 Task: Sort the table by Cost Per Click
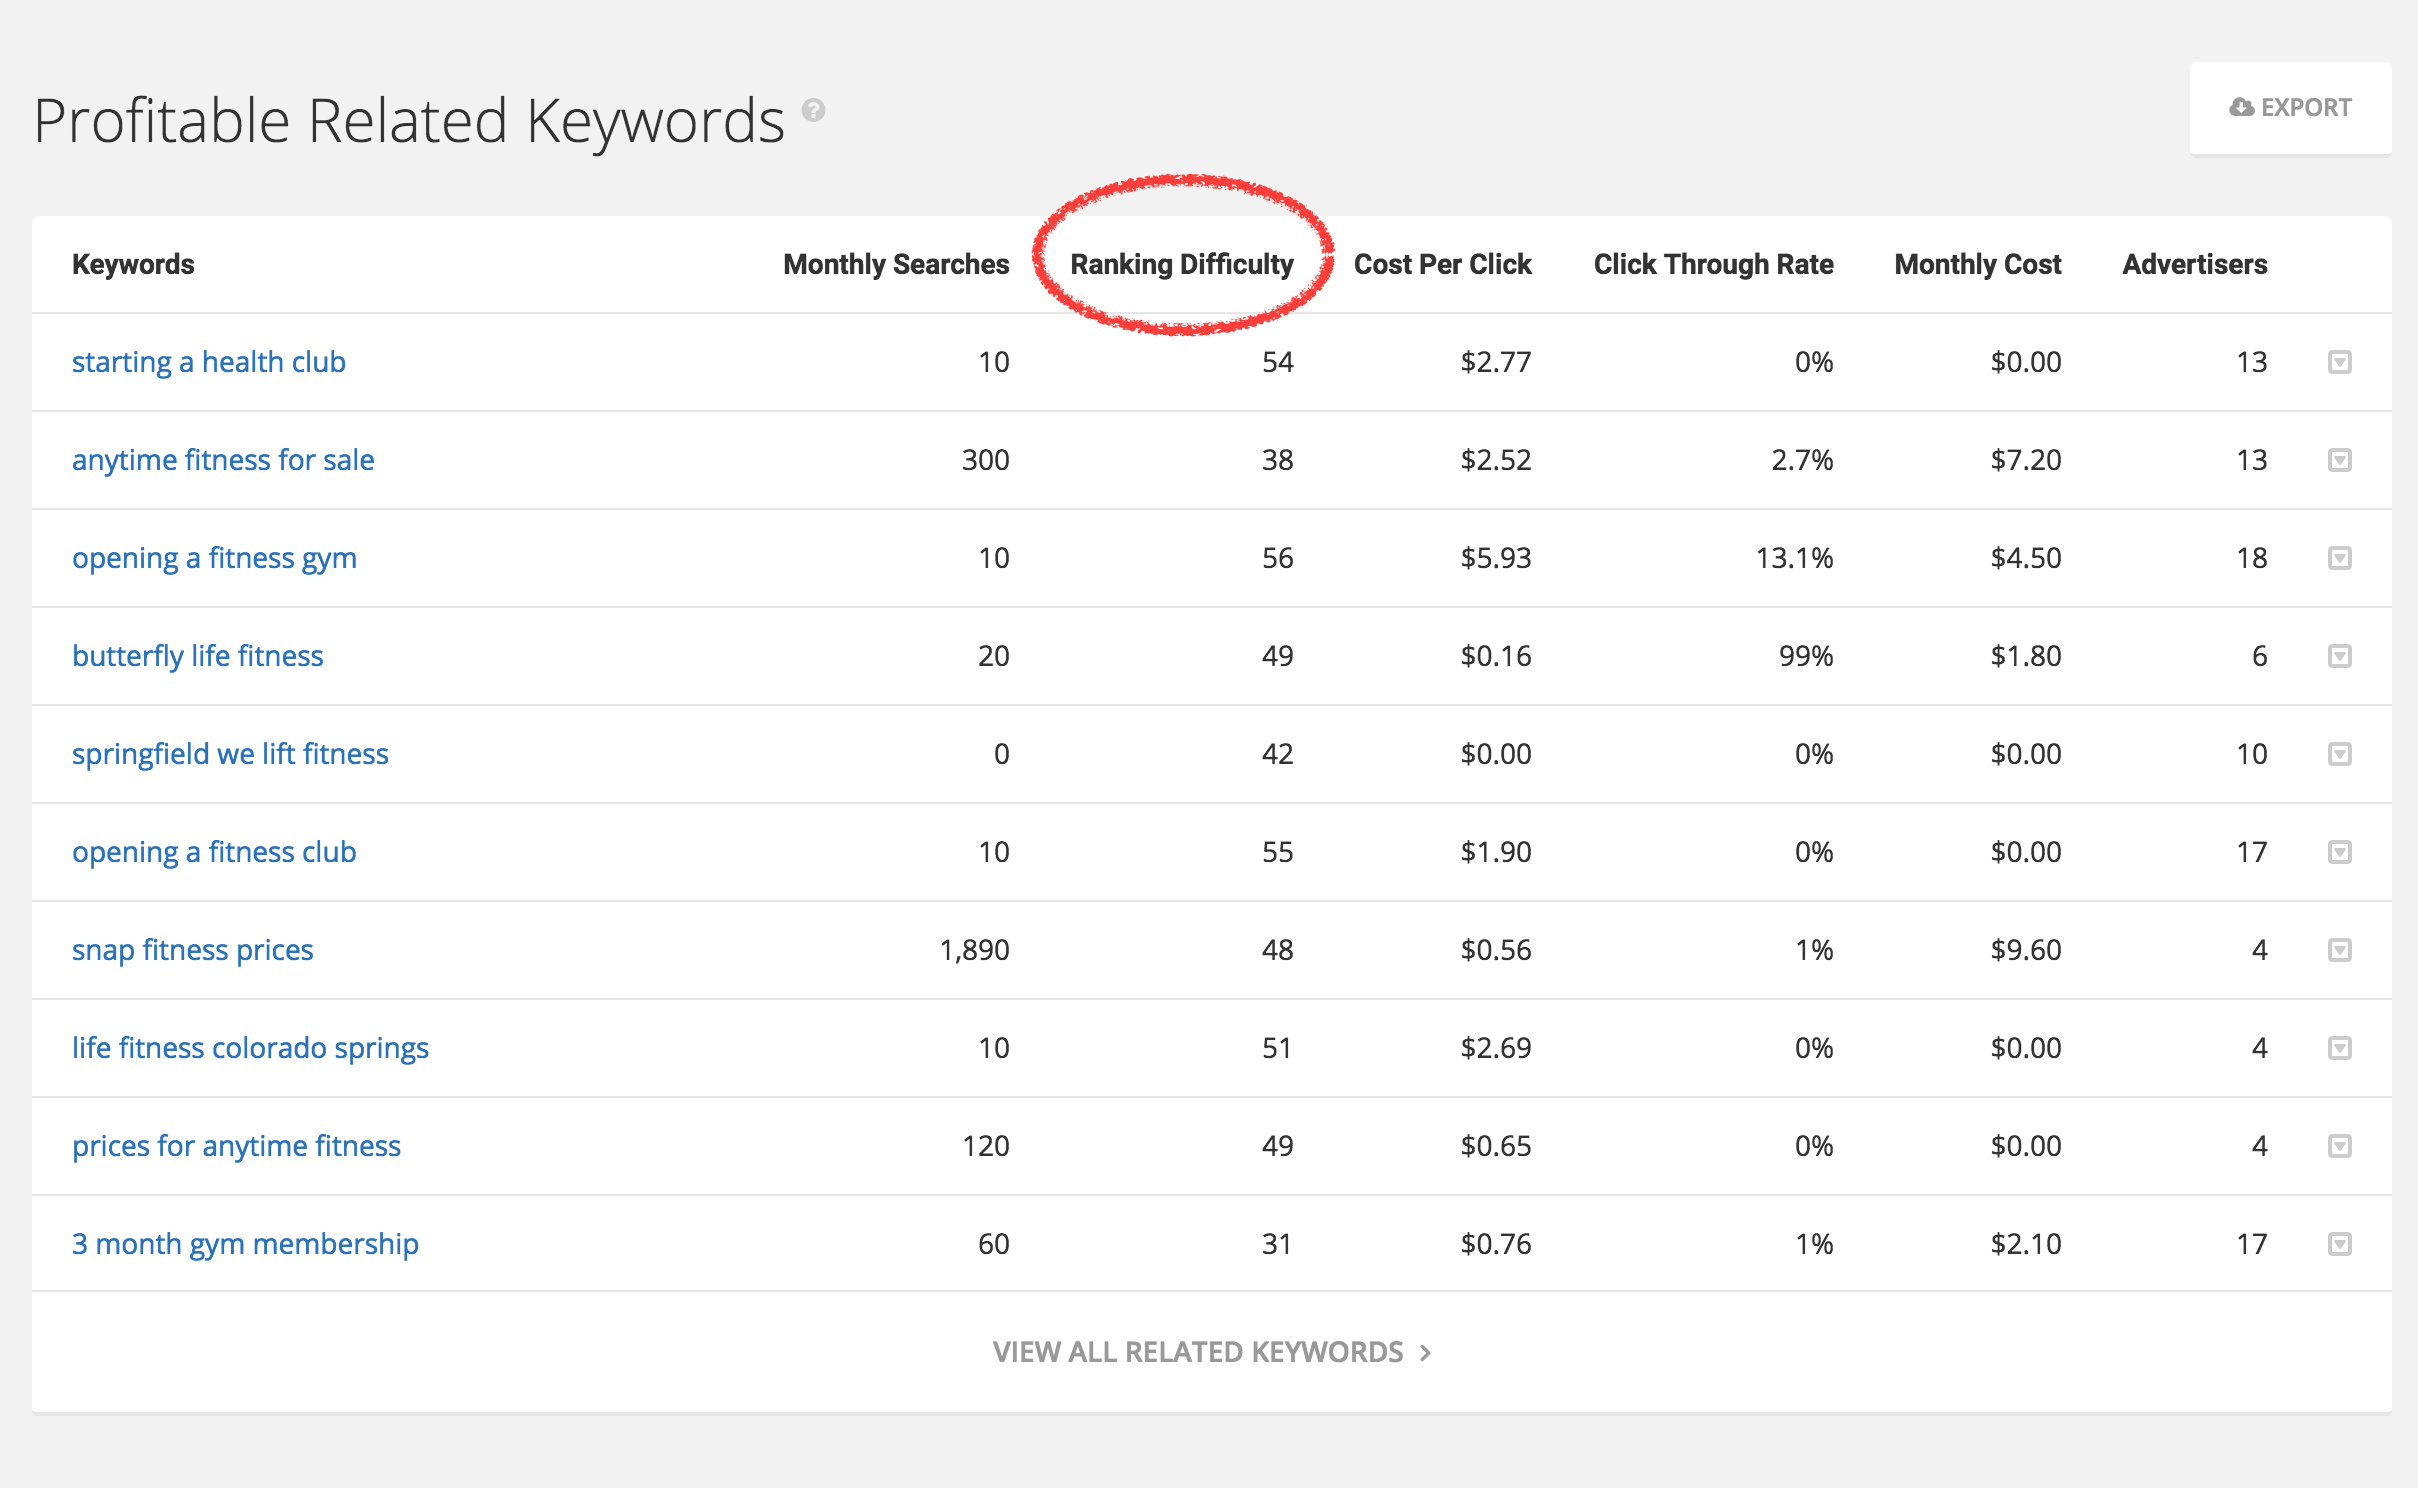(1442, 264)
